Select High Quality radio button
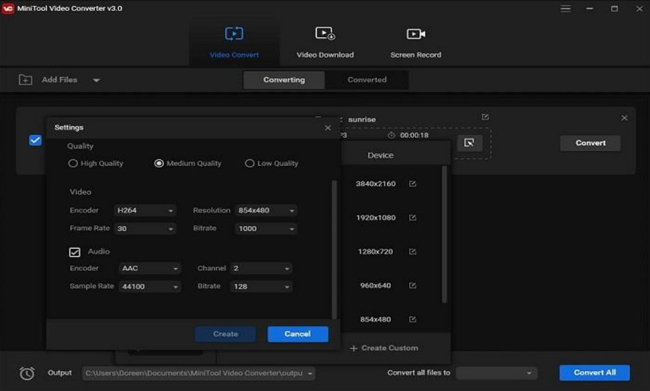This screenshot has height=391, width=650. click(73, 163)
